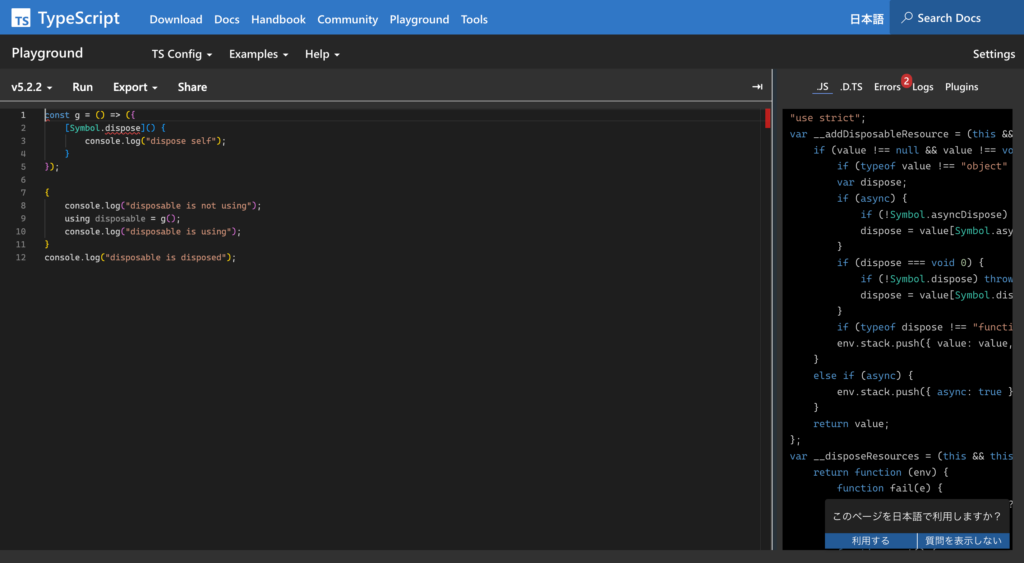Dismiss prompt with 質問を表示しない button
The image size is (1024, 563).
coord(963,541)
